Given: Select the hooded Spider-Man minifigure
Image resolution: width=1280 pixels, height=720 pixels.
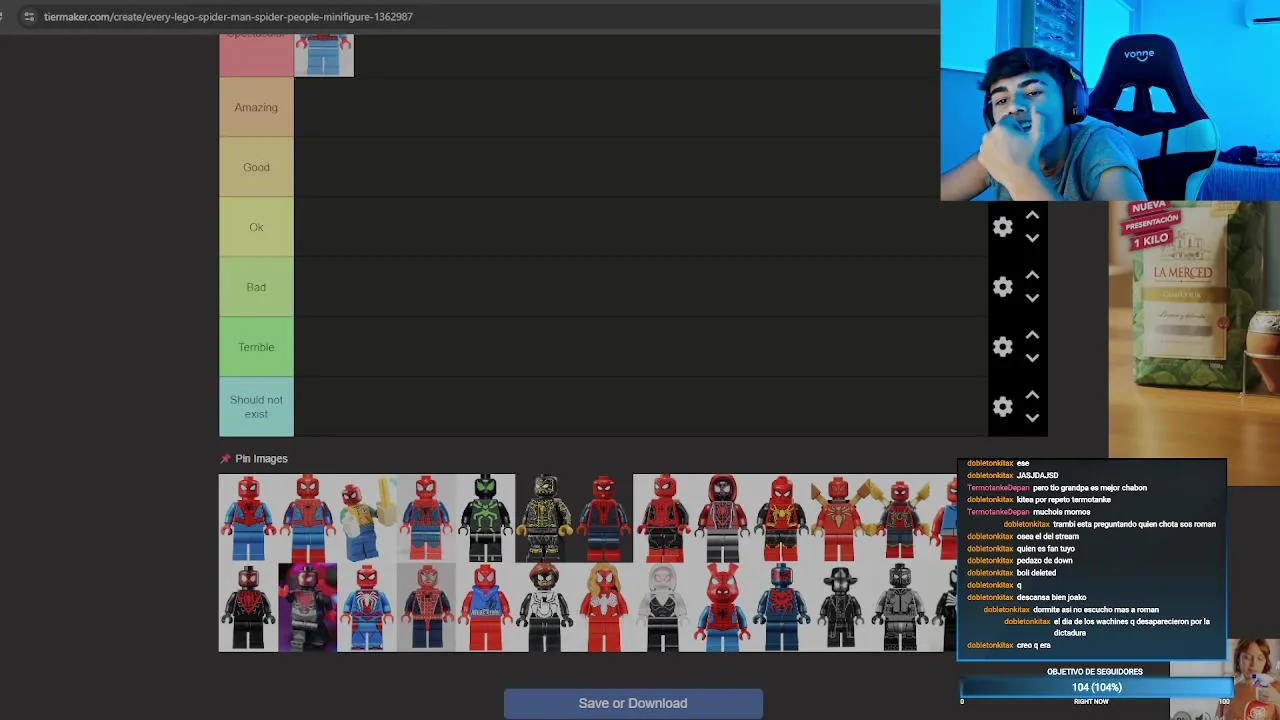Looking at the screenshot, I should tap(721, 518).
